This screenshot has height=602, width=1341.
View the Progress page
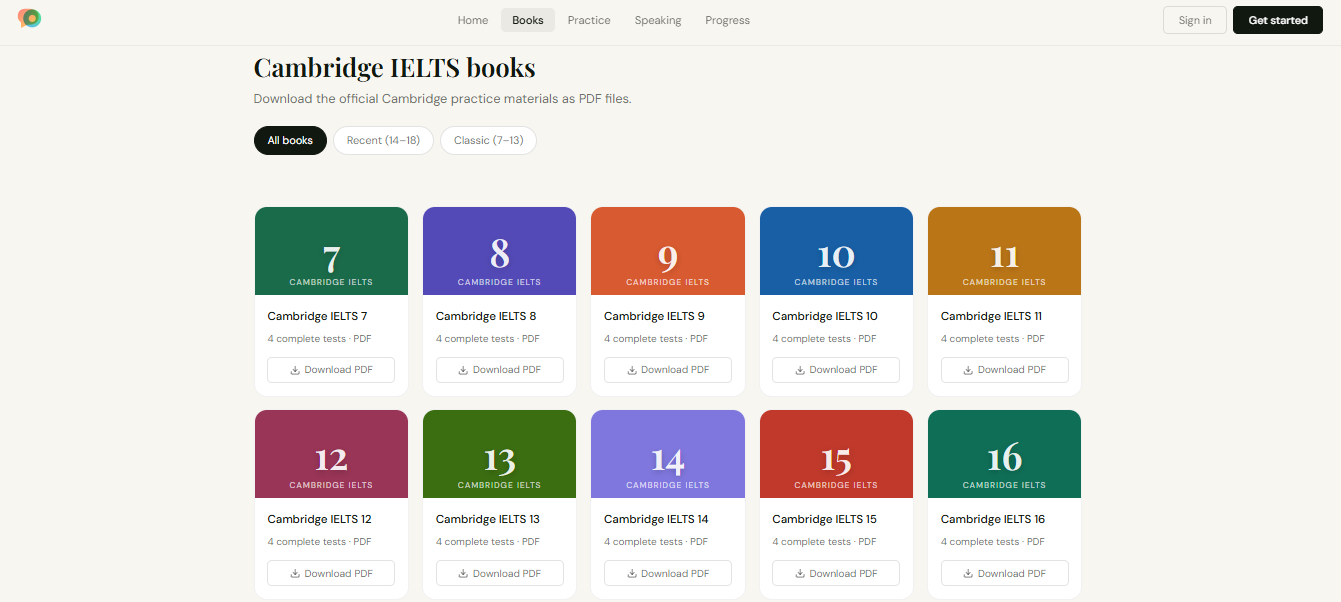[x=727, y=20]
